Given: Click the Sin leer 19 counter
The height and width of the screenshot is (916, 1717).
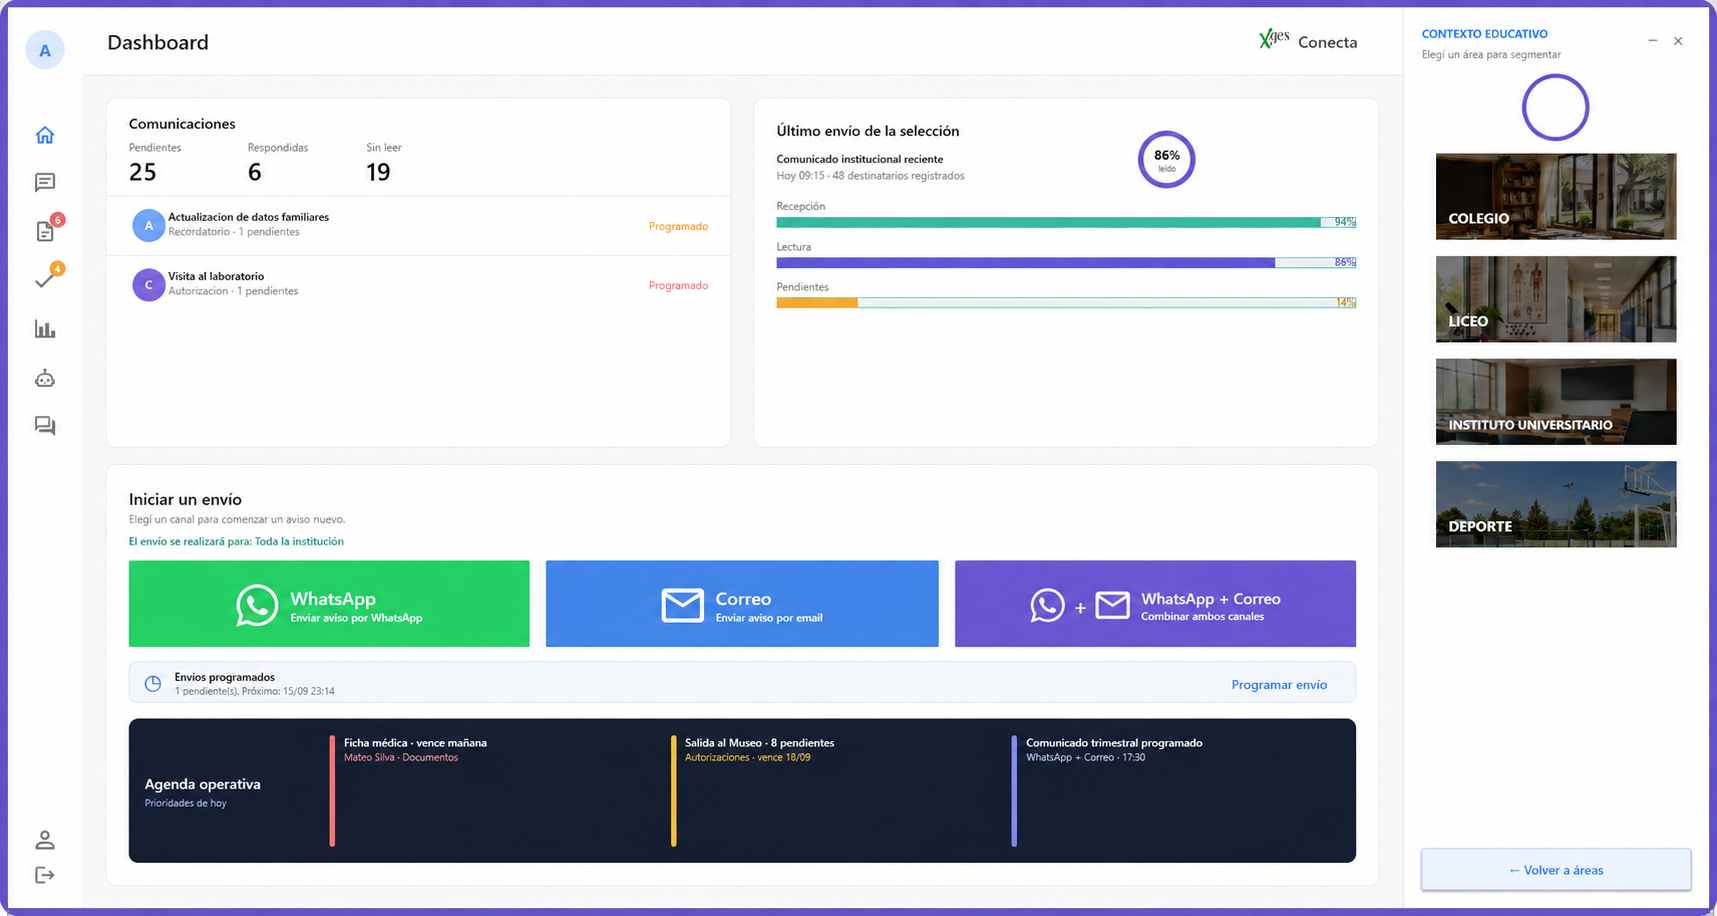Looking at the screenshot, I should click(383, 162).
